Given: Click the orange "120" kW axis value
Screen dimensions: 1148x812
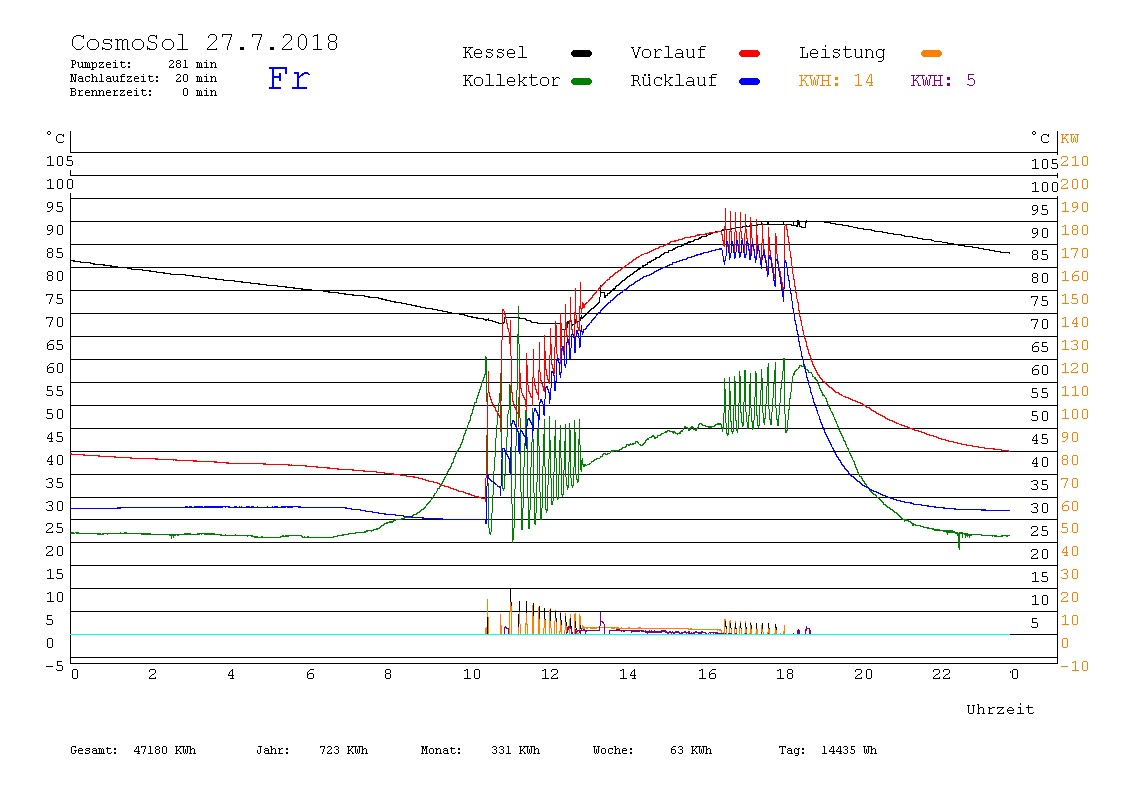Looking at the screenshot, I should (x=1075, y=368).
